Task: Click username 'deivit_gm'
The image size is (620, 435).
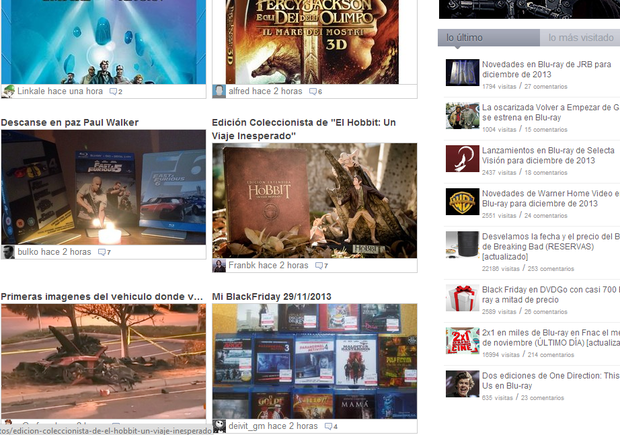Action: pos(247,426)
